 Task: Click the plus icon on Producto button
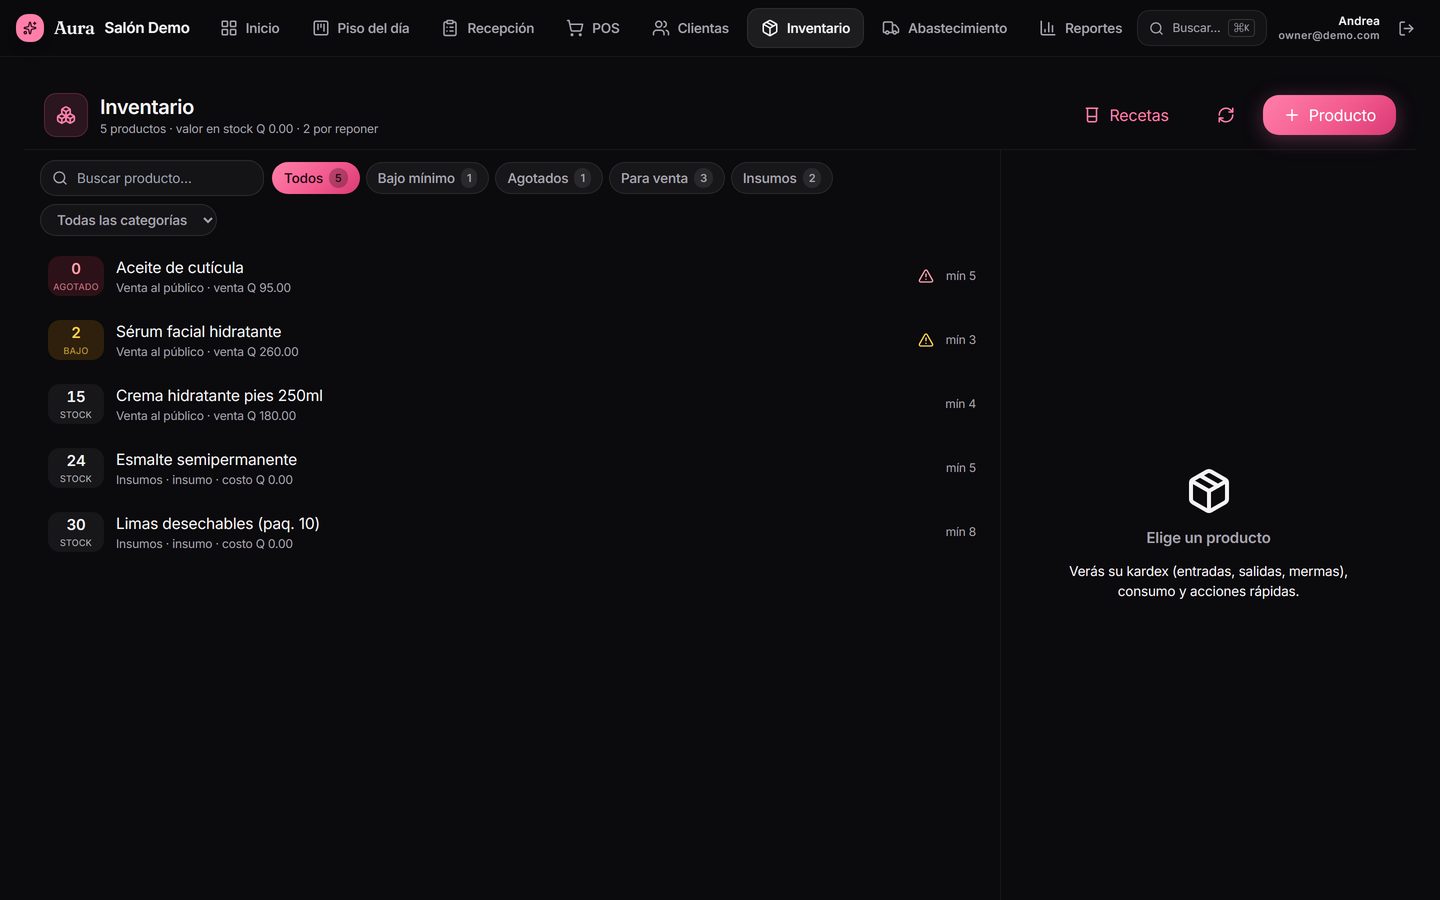click(x=1292, y=115)
